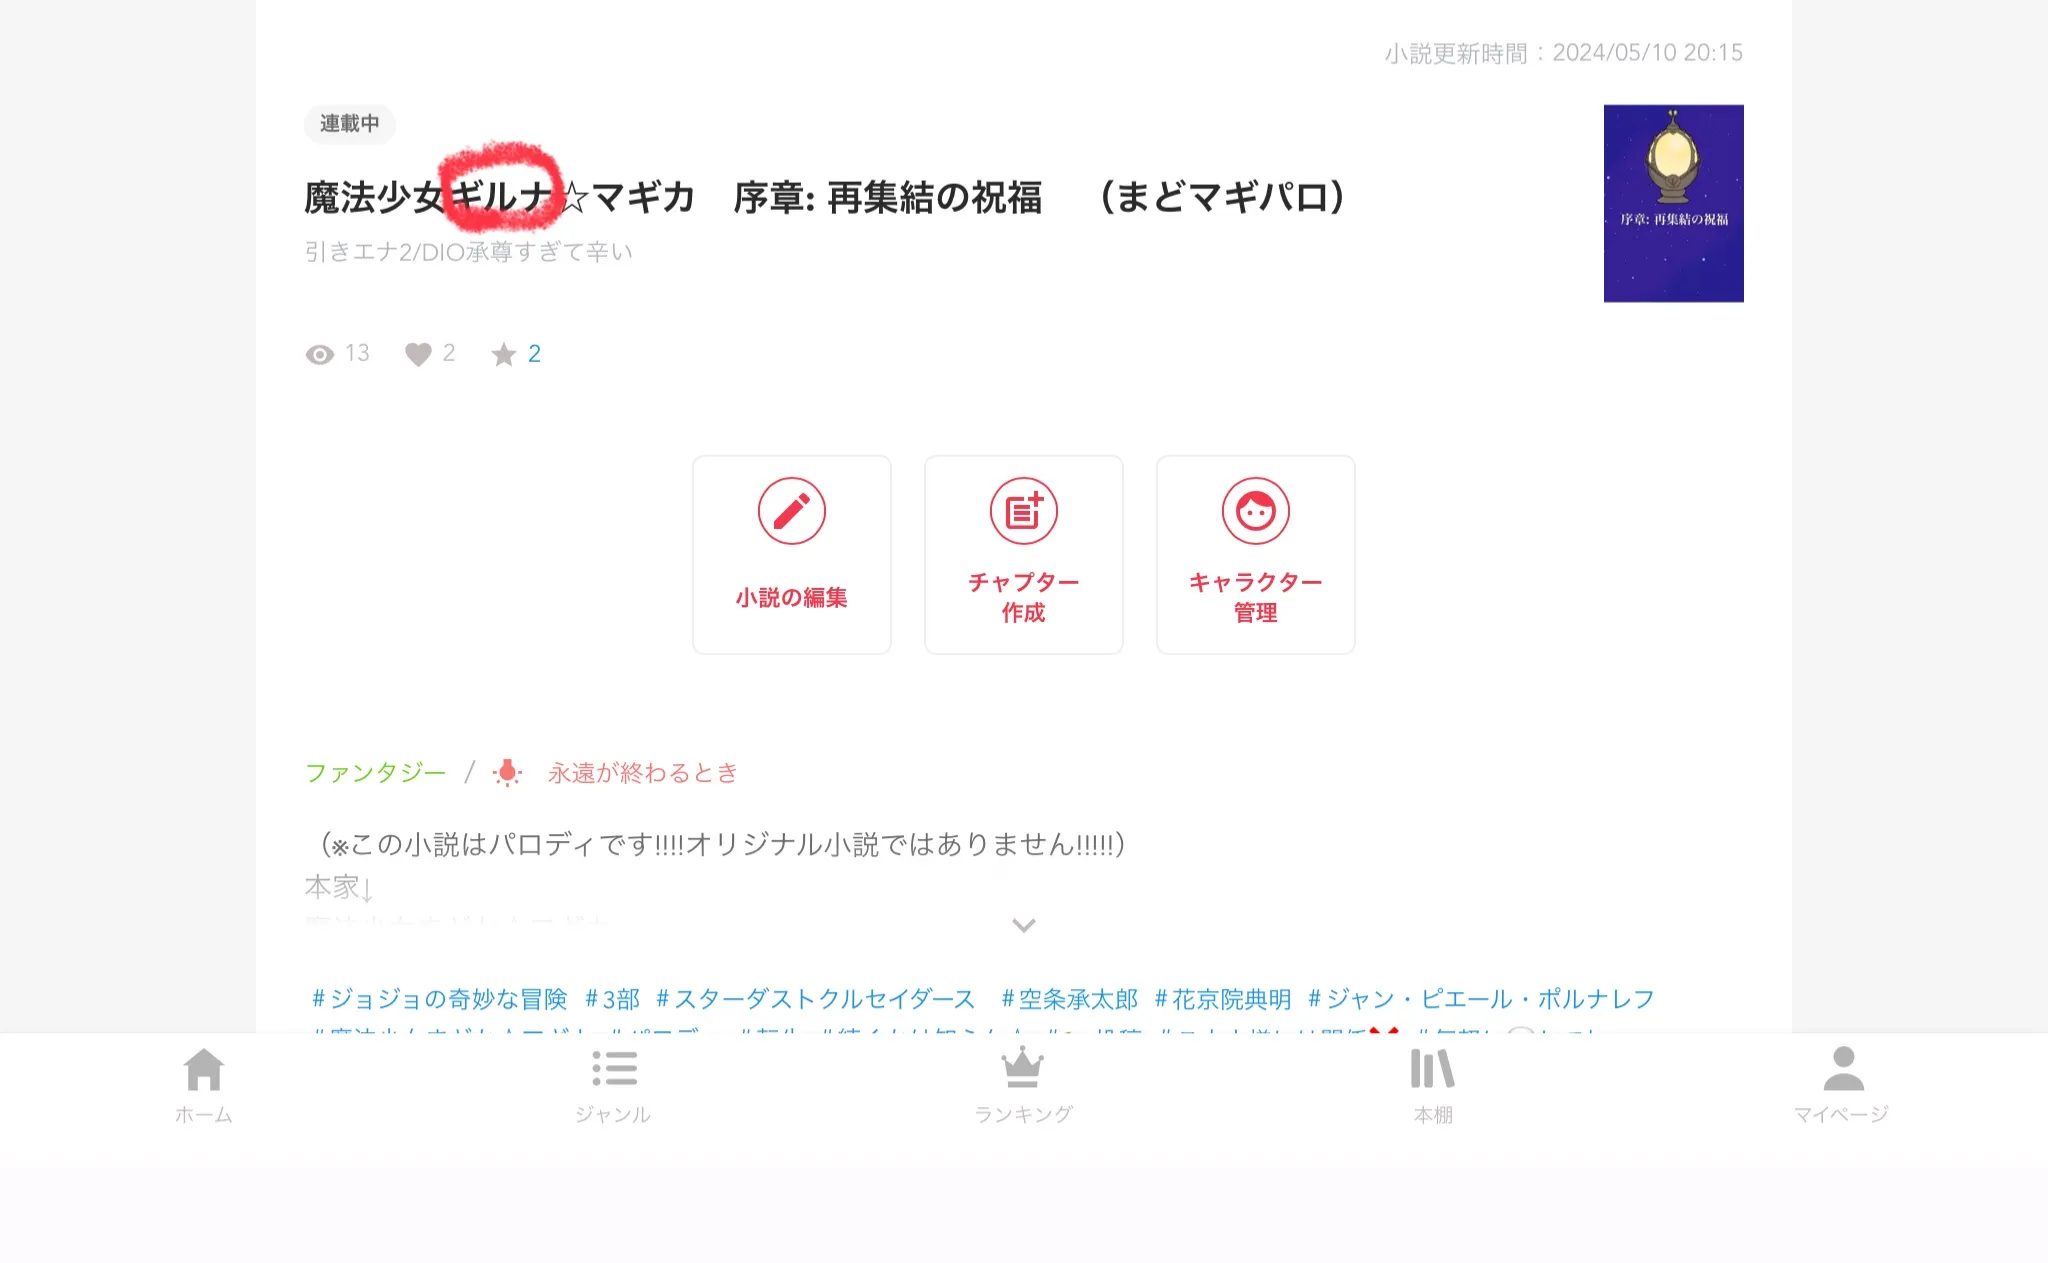This screenshot has height=1263, width=2048.
Task: Open the マイページ person icon
Action: [1843, 1069]
